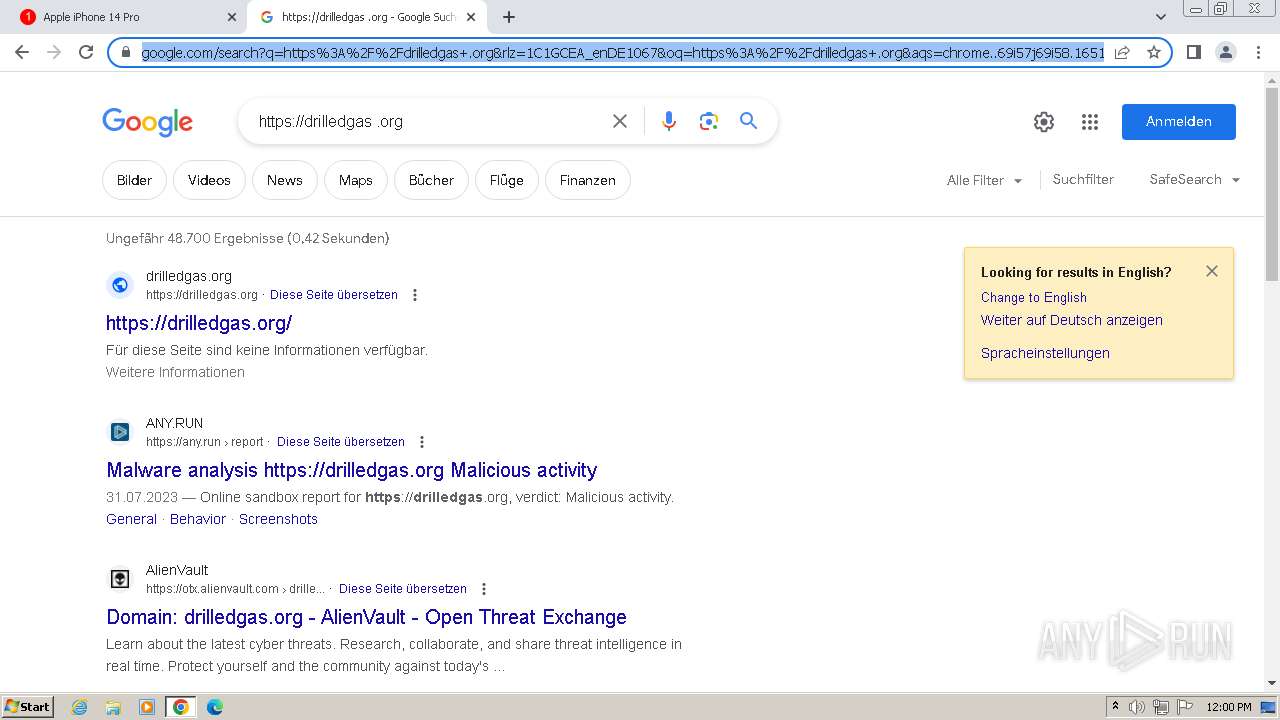The height and width of the screenshot is (720, 1280).
Task: Open Chrome three-dot menu
Action: (1257, 52)
